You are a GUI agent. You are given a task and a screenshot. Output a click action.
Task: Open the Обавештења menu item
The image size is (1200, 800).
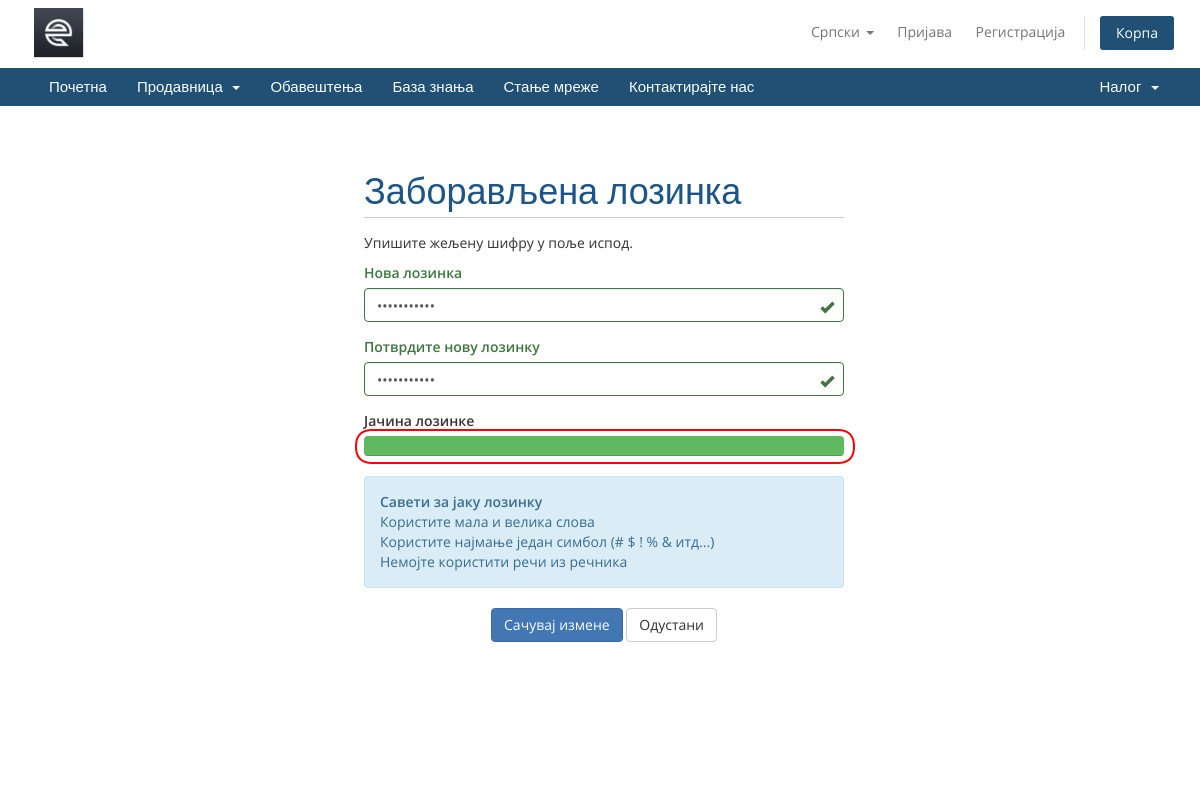coord(316,87)
